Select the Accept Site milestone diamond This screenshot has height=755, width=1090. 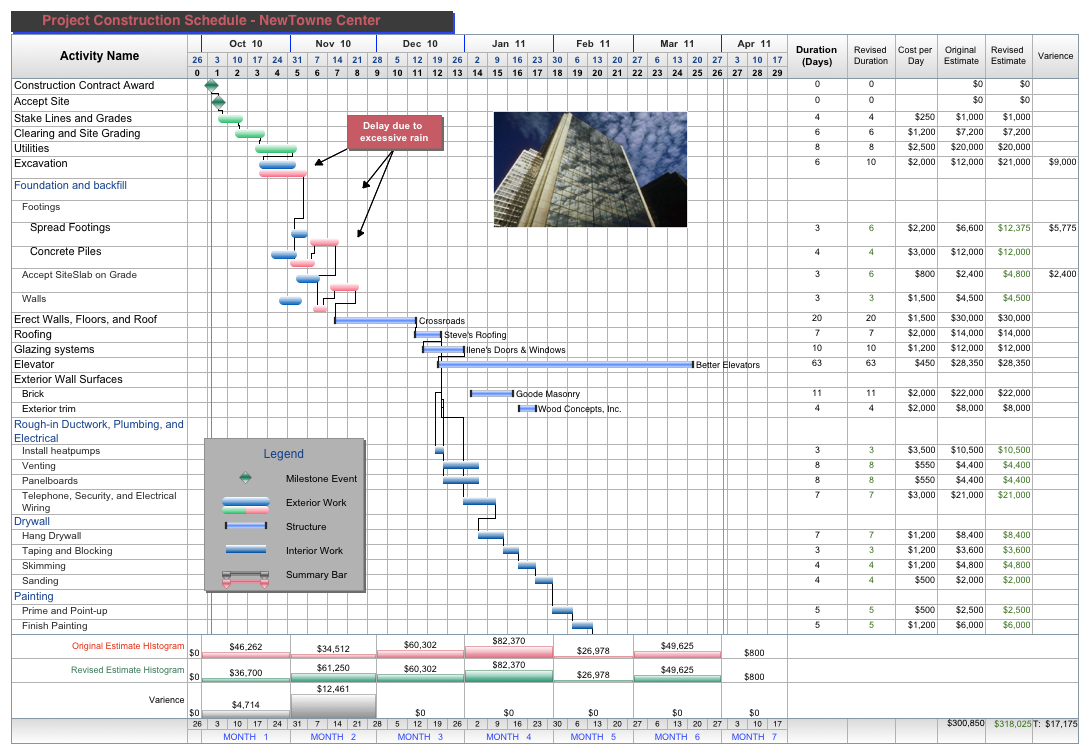pos(218,102)
